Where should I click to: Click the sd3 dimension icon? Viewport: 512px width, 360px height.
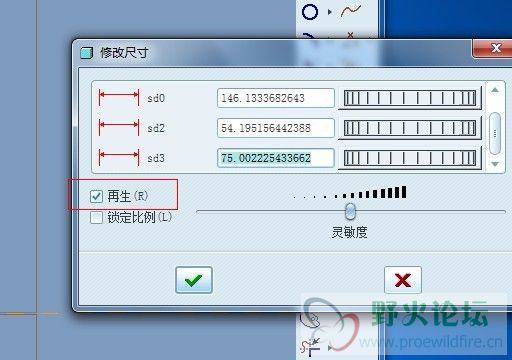pyautogui.click(x=119, y=157)
